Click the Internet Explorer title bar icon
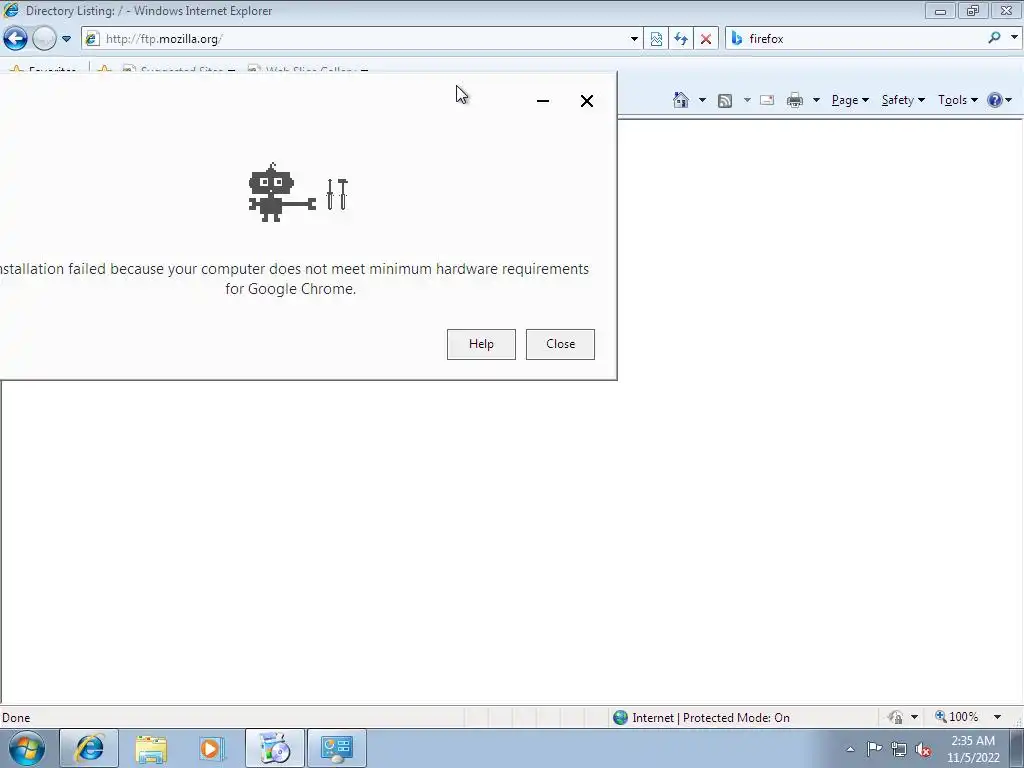The width and height of the screenshot is (1024, 768). [x=11, y=10]
